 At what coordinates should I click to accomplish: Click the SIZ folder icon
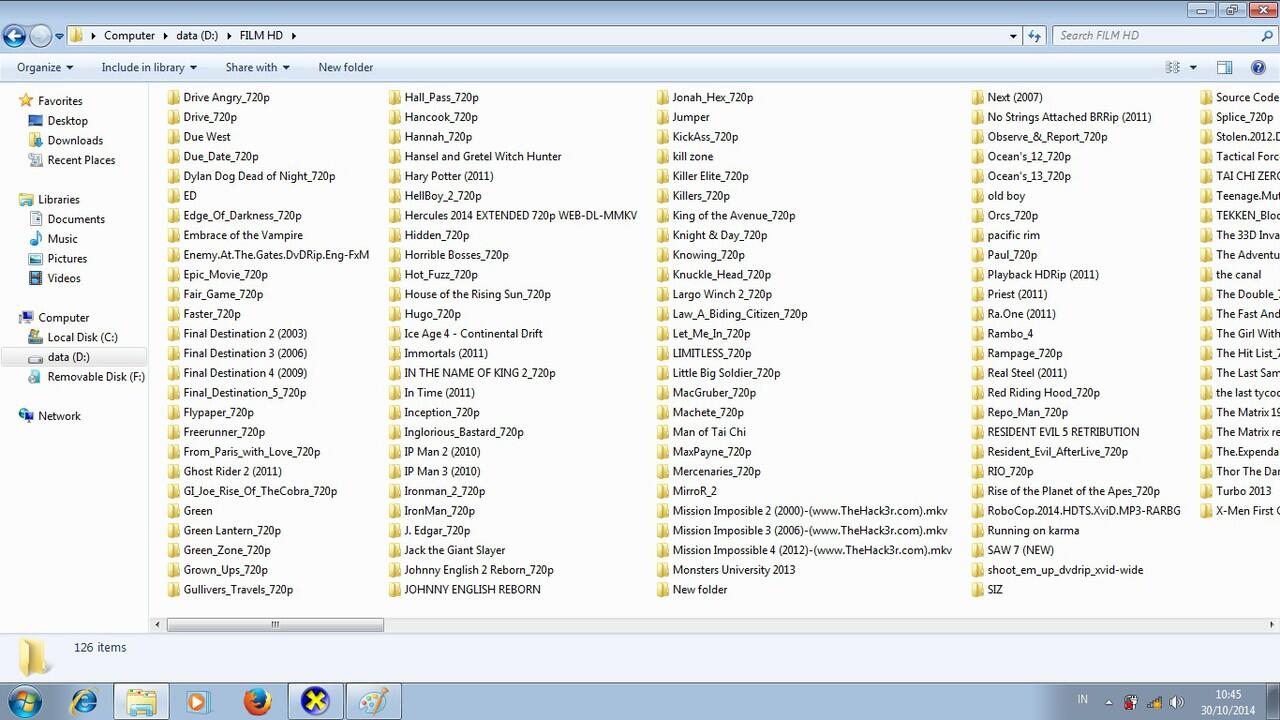coord(978,590)
